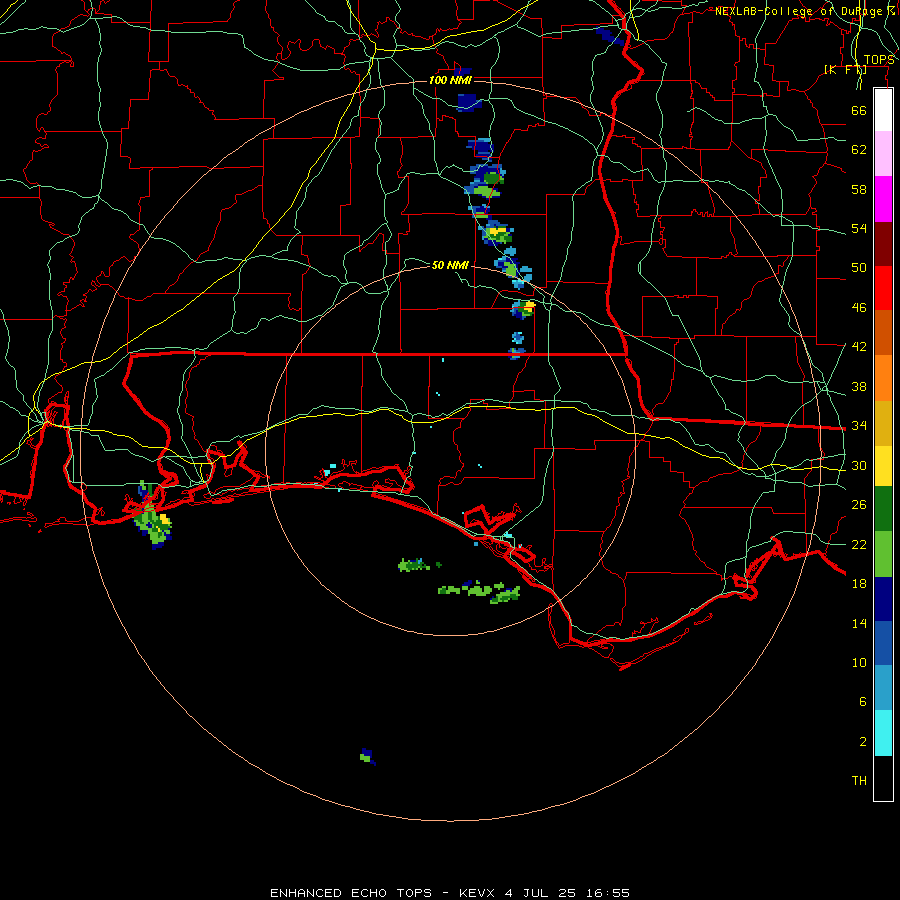Viewport: 900px width, 900px height.
Task: Click the legend value '38'
Action: tap(859, 386)
